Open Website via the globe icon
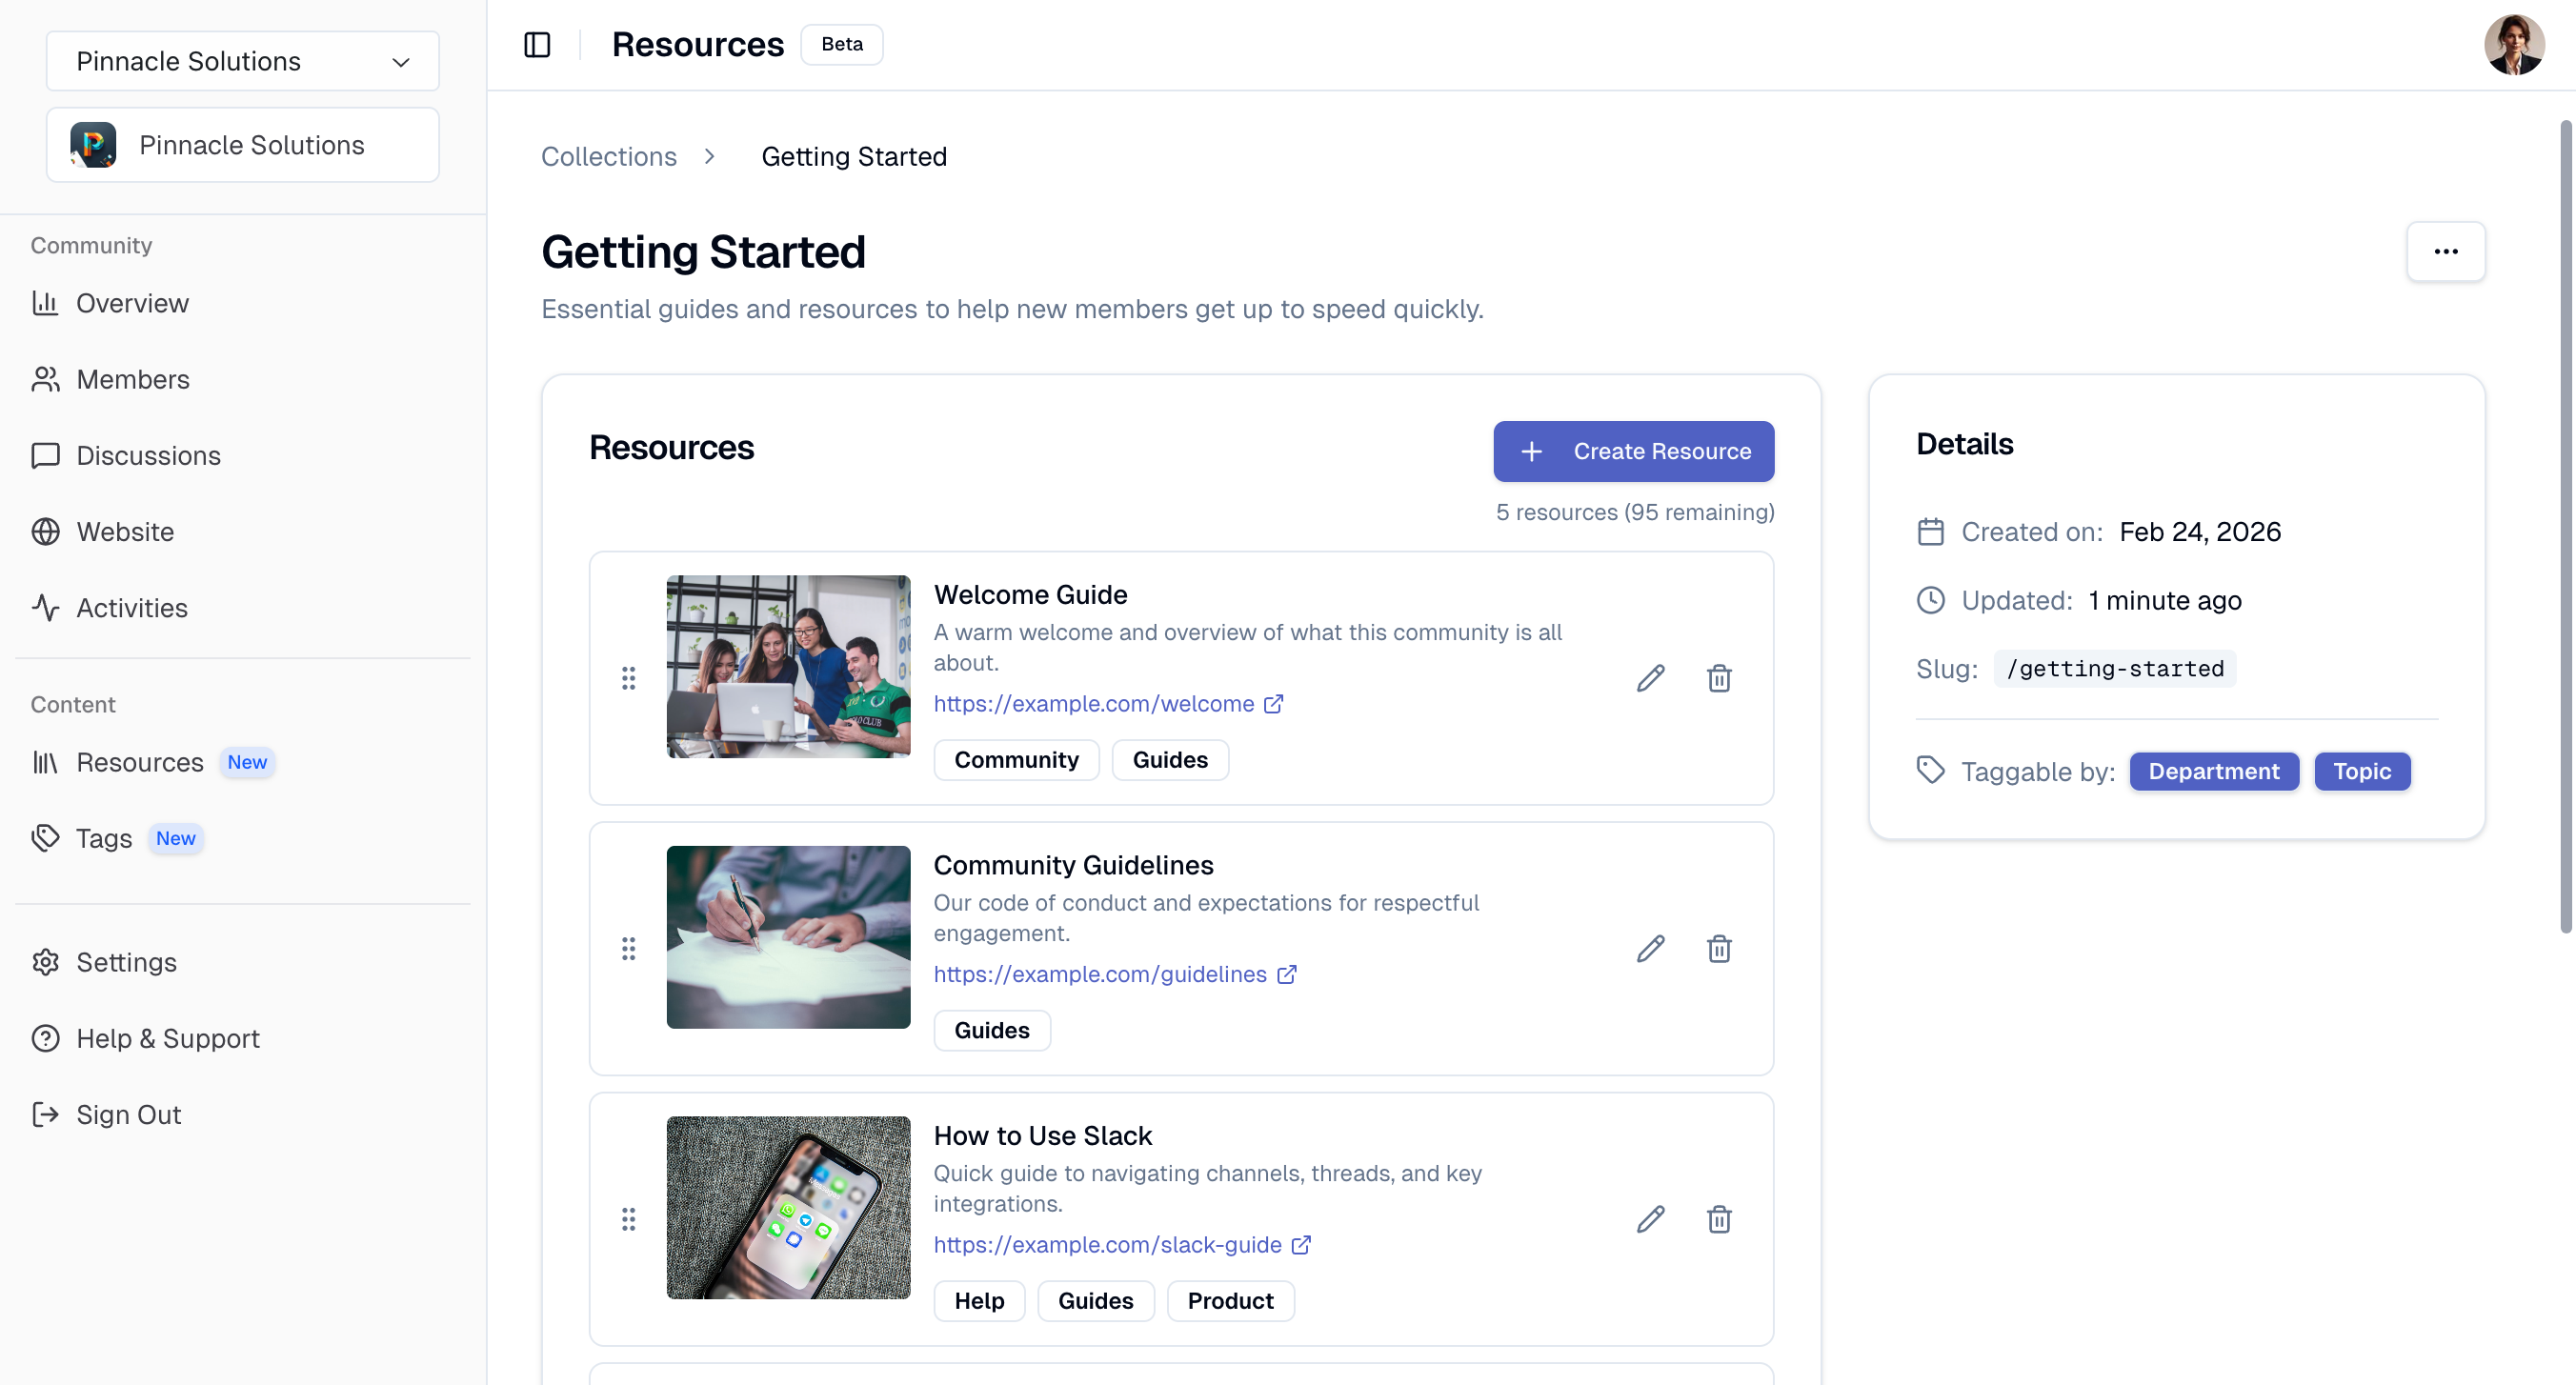This screenshot has width=2576, height=1385. click(46, 531)
